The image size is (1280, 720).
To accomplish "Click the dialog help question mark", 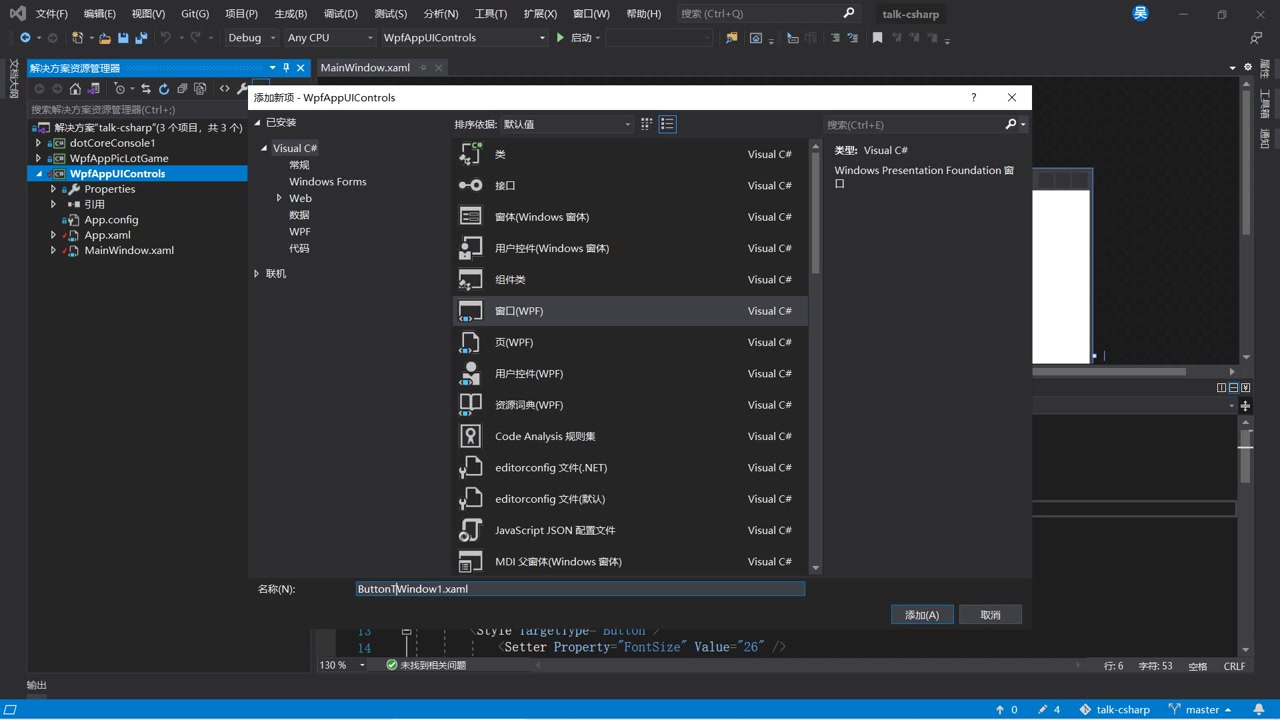I will [x=973, y=97].
